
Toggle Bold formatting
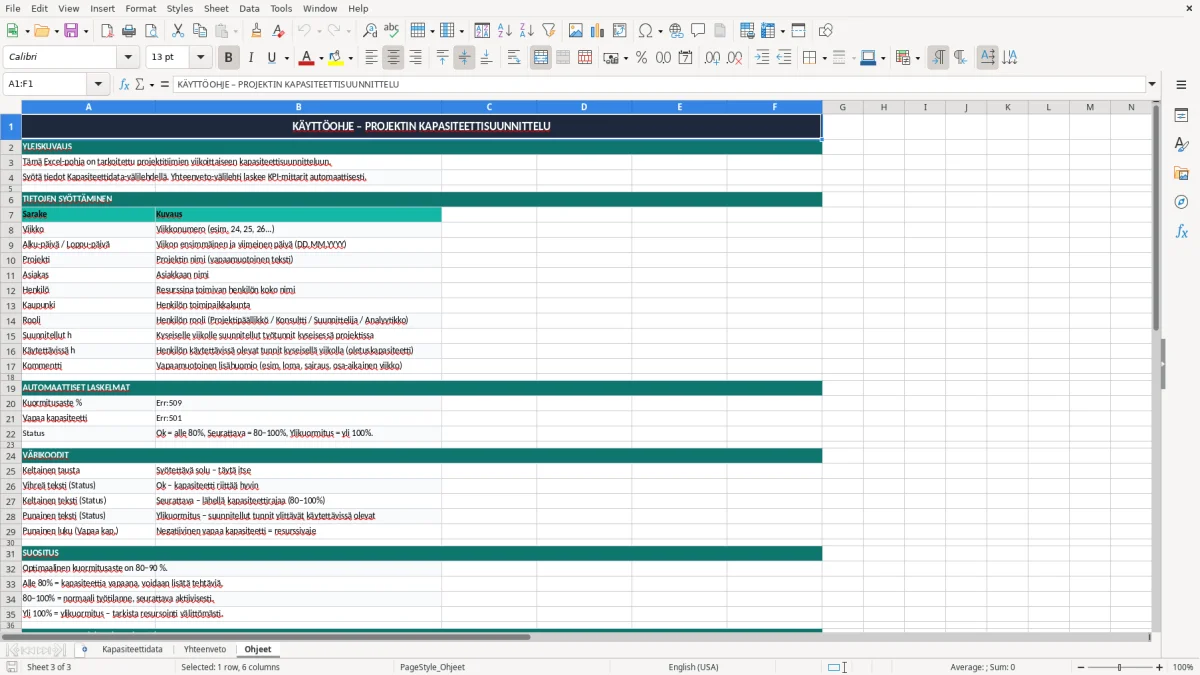click(228, 58)
